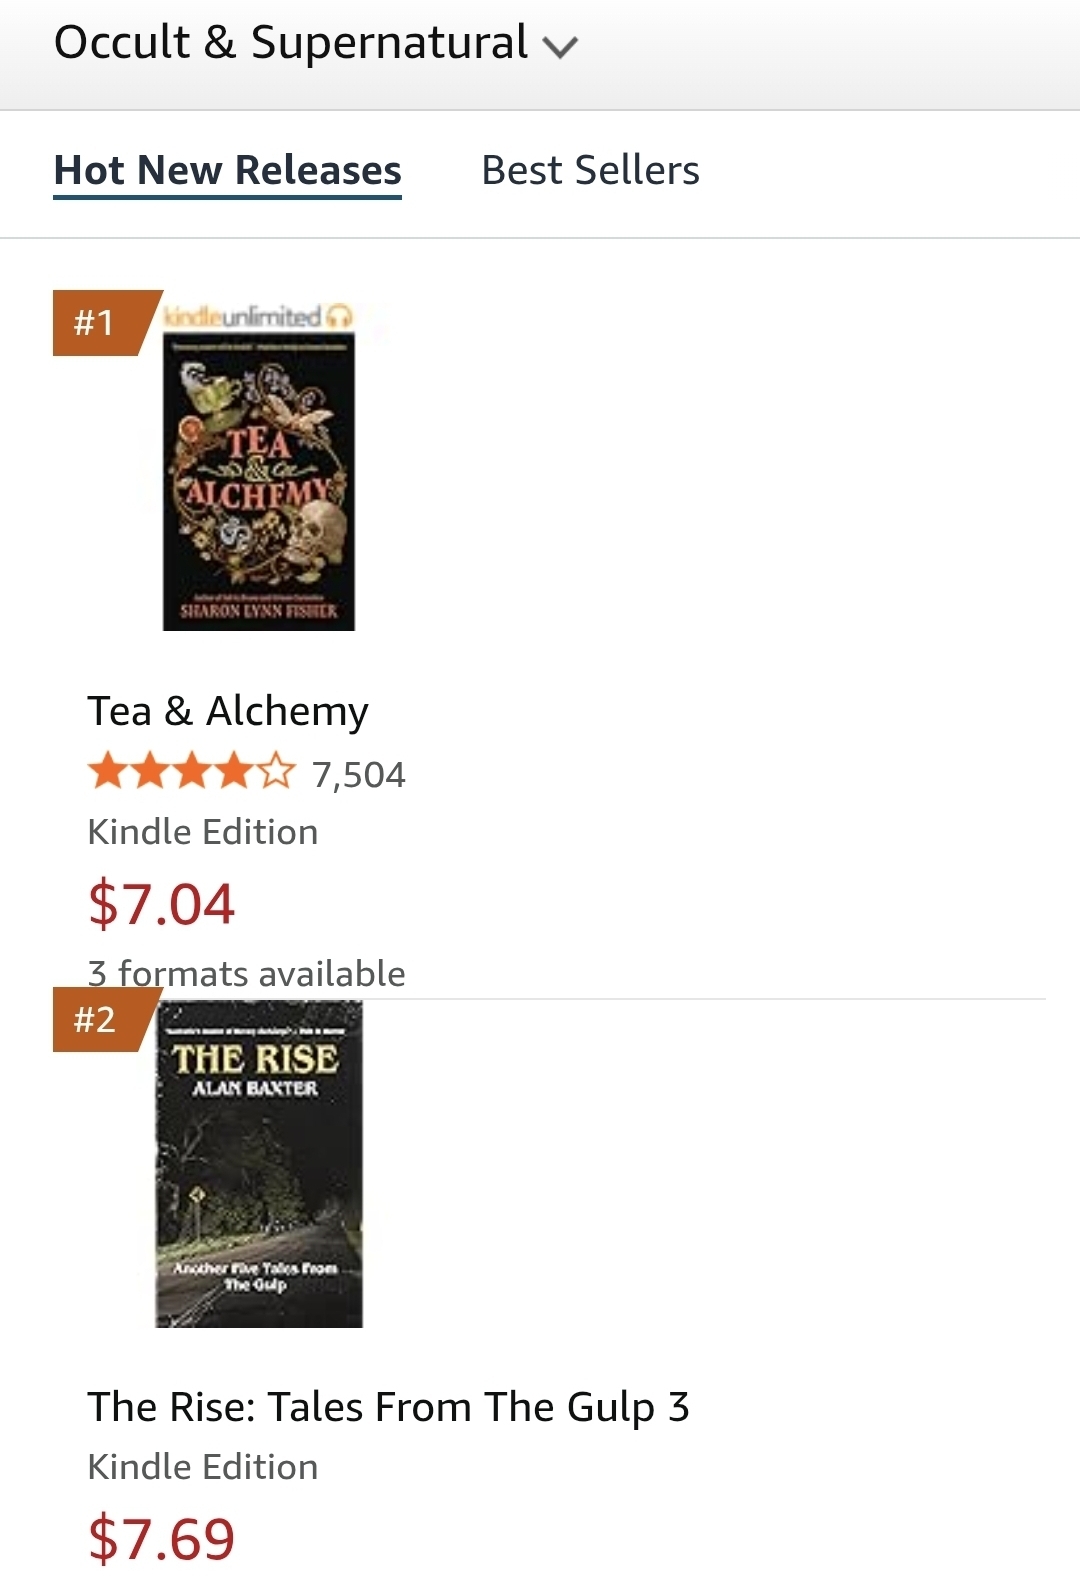Open The Rise book cover image
Viewport: 1080px width, 1578px height.
point(259,1164)
